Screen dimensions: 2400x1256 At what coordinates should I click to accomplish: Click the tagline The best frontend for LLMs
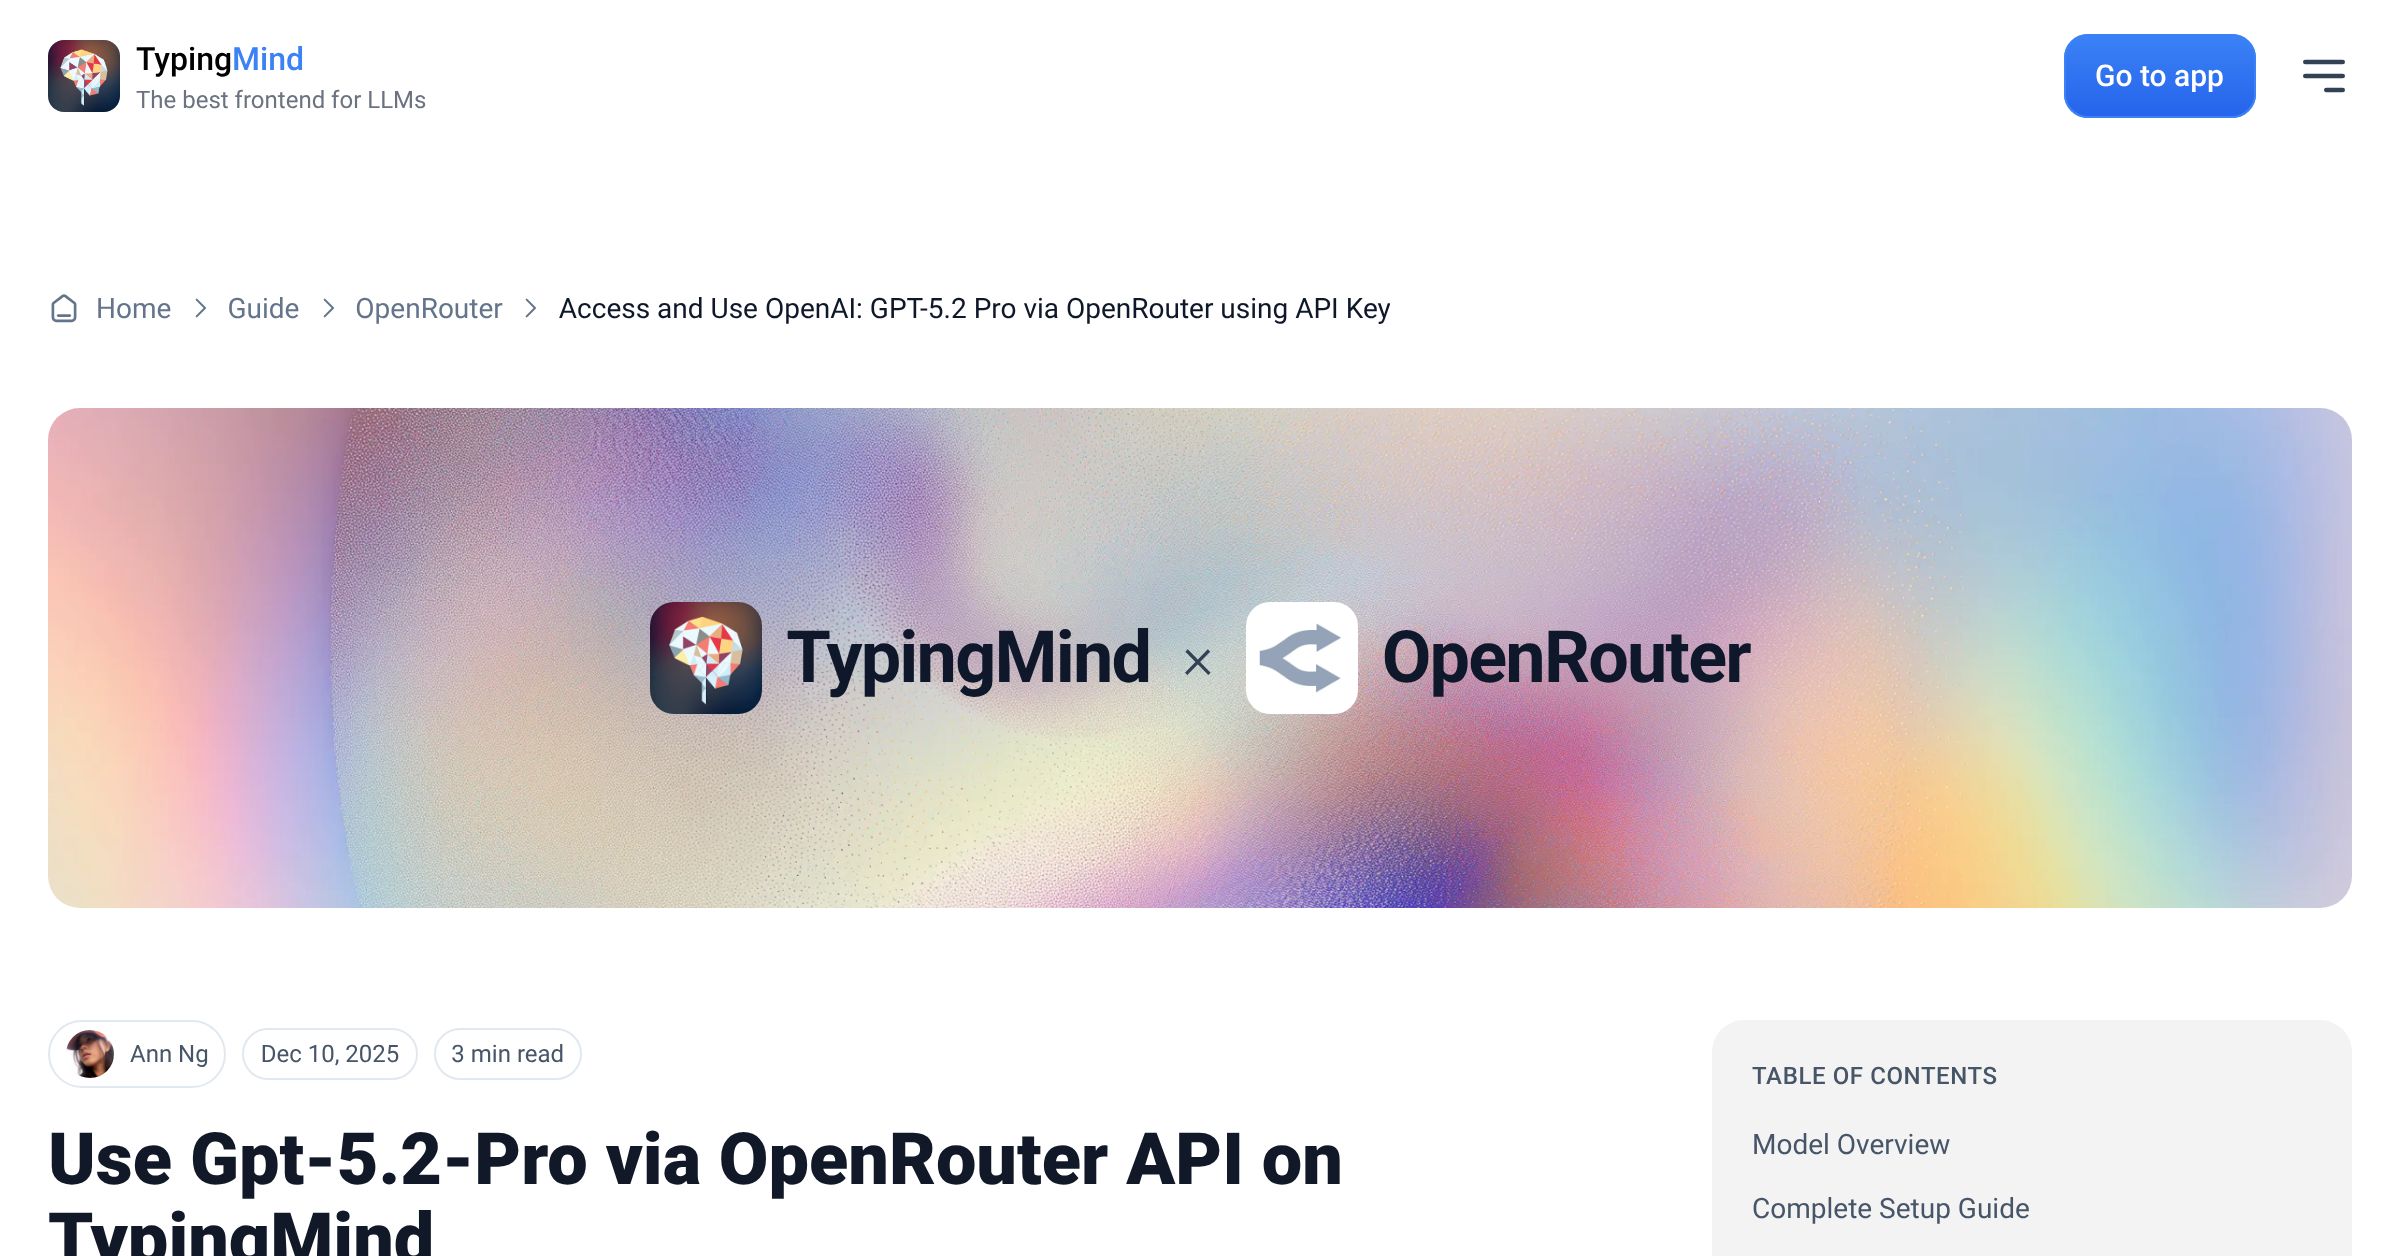pyautogui.click(x=281, y=100)
